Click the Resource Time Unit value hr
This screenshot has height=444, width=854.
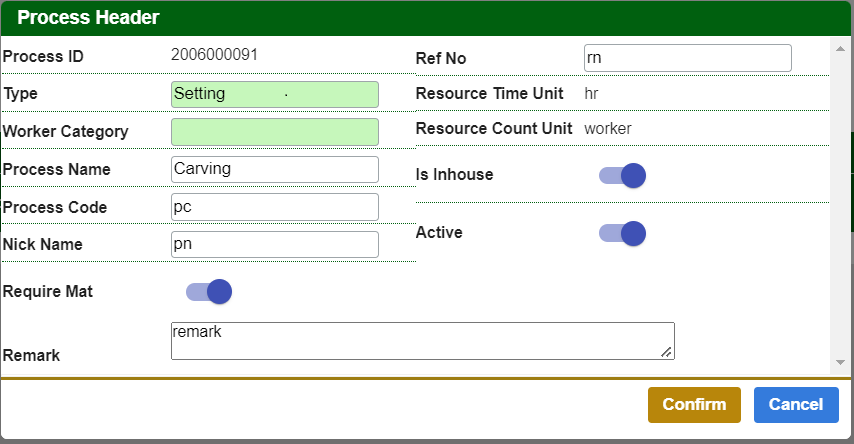pyautogui.click(x=591, y=93)
